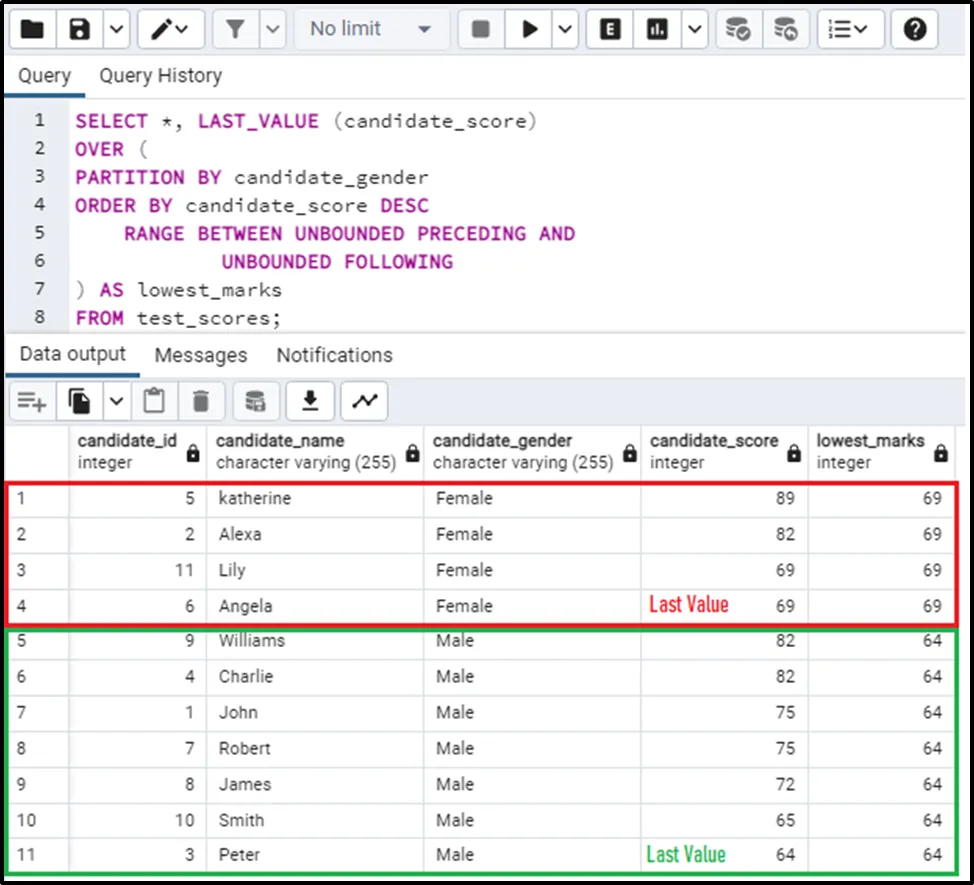Image resolution: width=974 pixels, height=885 pixels.
Task: Expand the dropdown arrow next to Execute
Action: point(565,30)
